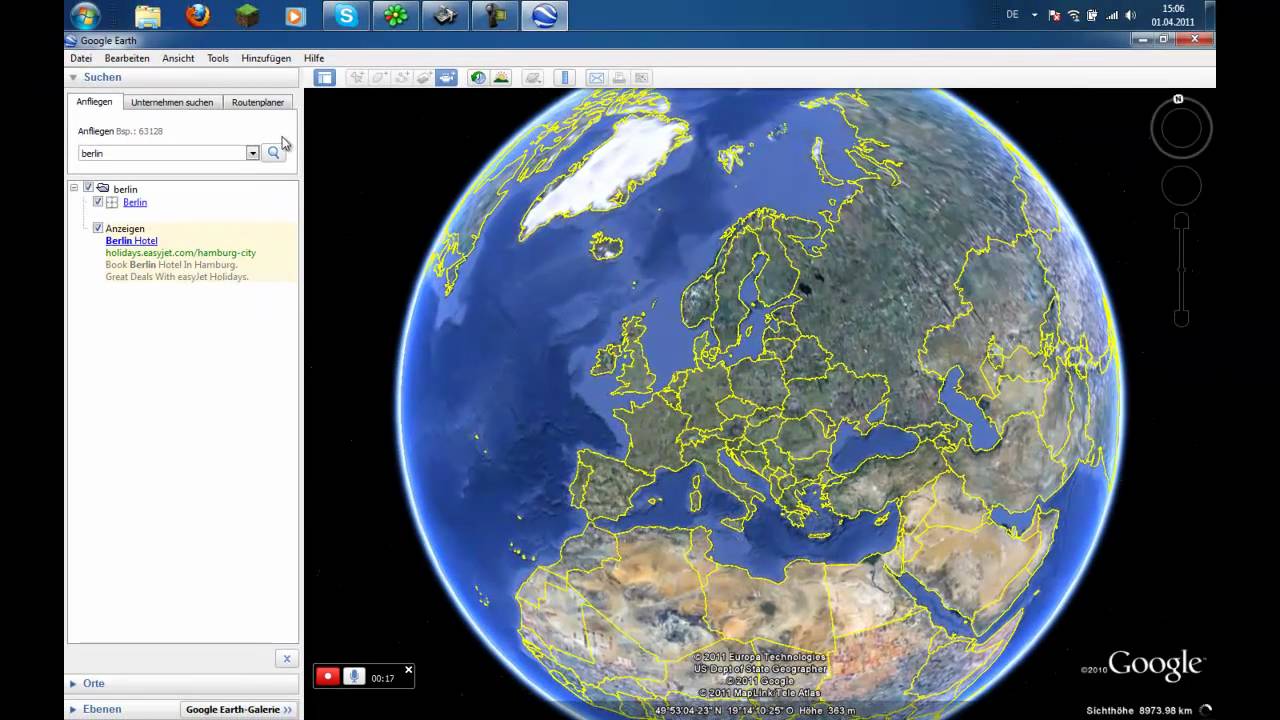Expand the Ebenen panel
1280x720 pixels.
(x=75, y=709)
